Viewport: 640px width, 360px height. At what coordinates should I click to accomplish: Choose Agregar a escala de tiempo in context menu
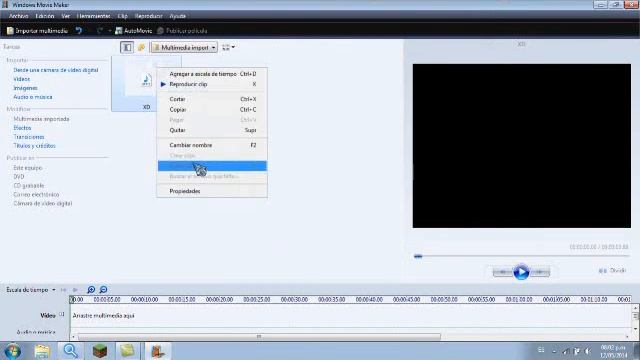coord(212,74)
